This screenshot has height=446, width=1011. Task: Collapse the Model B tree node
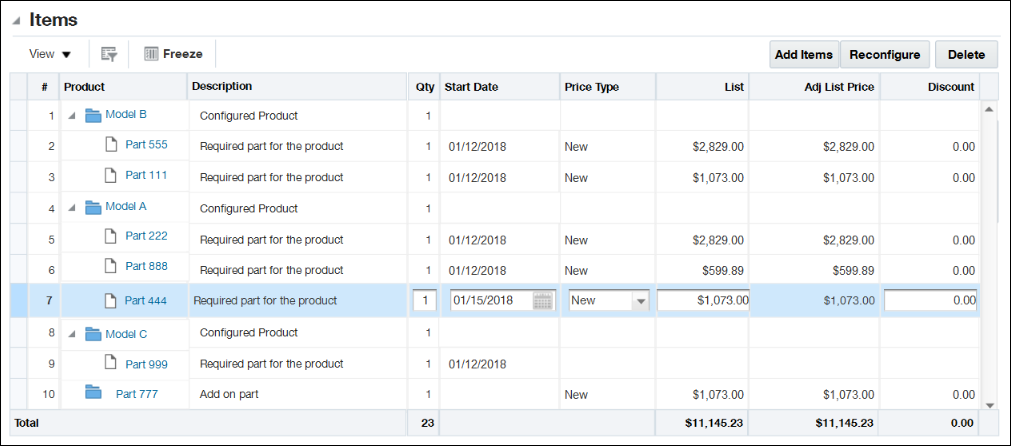coord(71,116)
